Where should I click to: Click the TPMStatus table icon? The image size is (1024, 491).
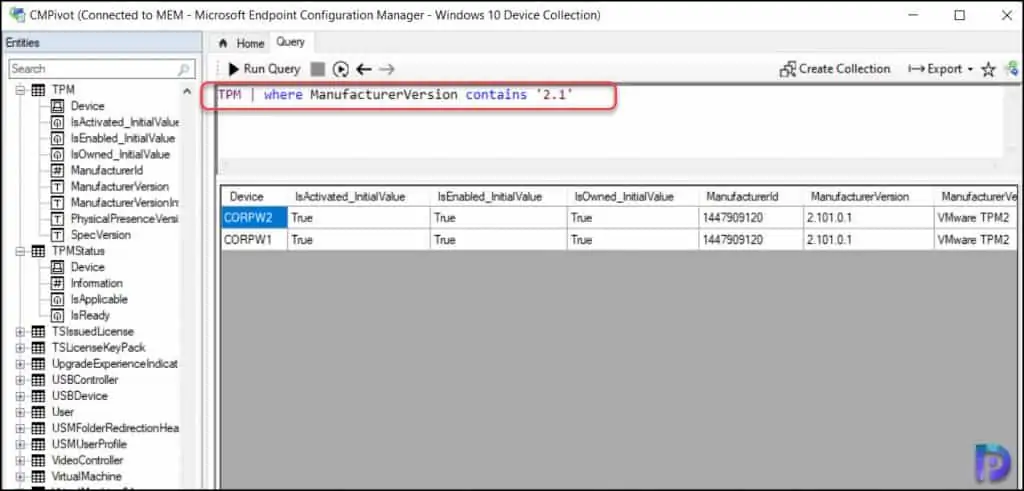tap(39, 251)
